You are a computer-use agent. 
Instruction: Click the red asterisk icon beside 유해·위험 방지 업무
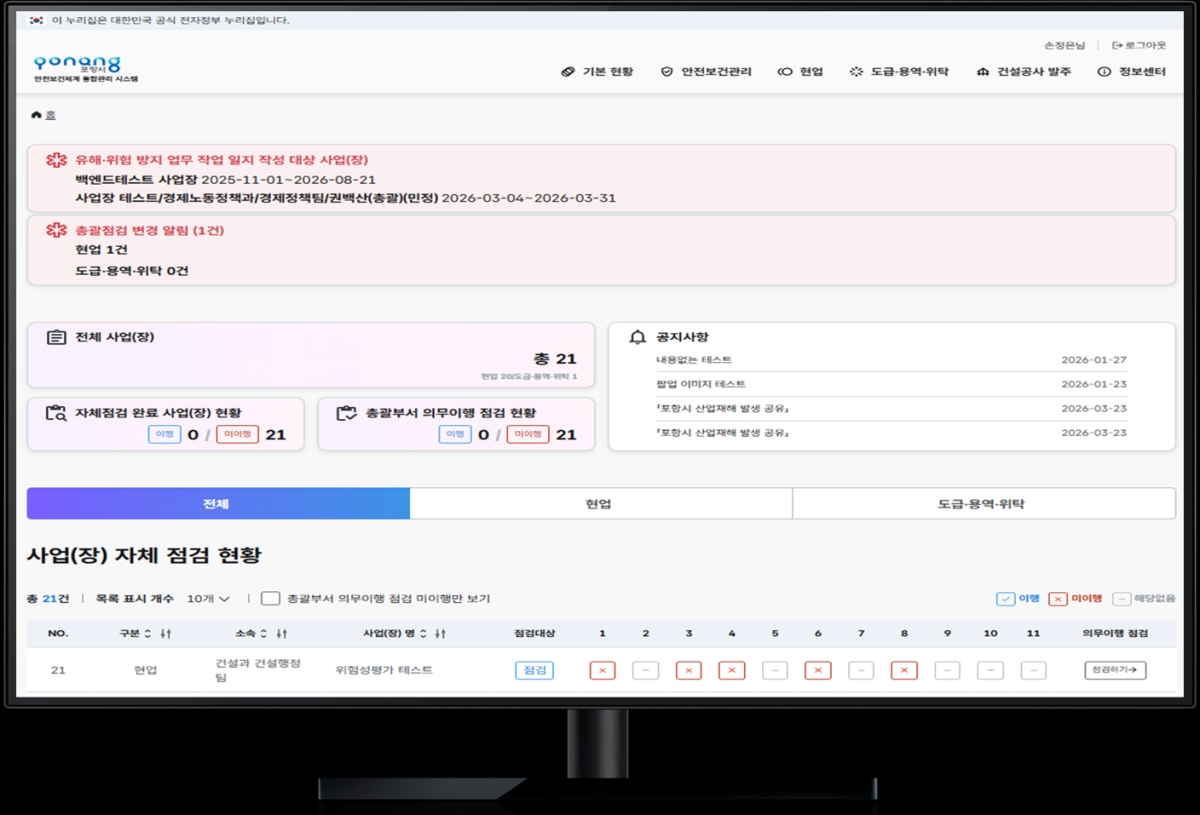click(x=57, y=160)
